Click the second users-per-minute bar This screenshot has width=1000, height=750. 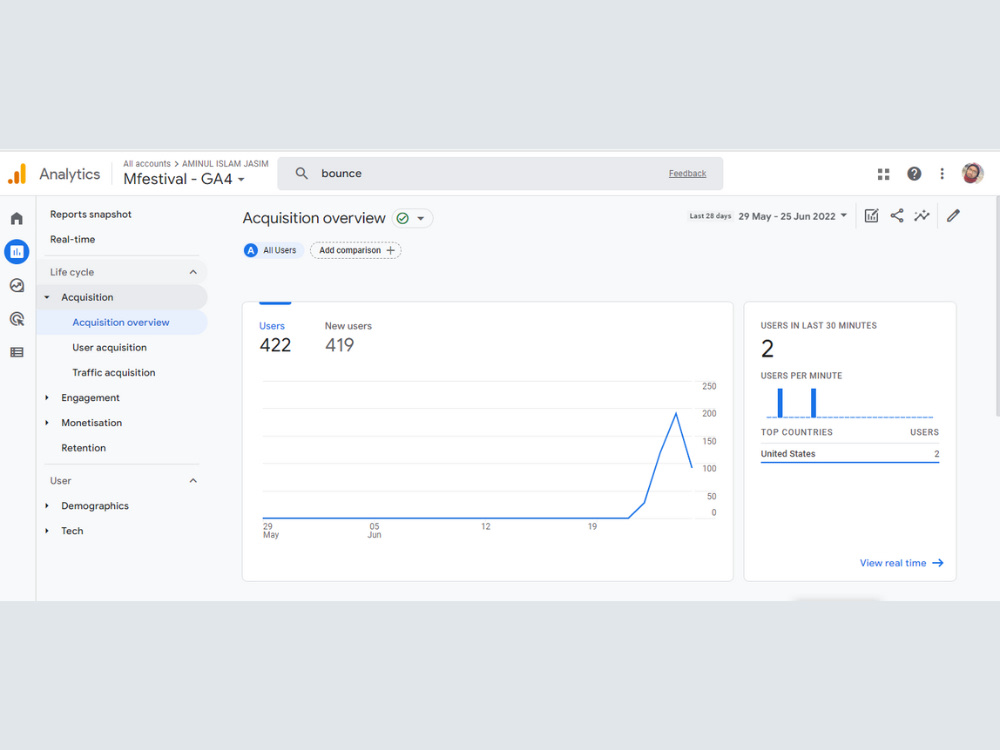813,403
